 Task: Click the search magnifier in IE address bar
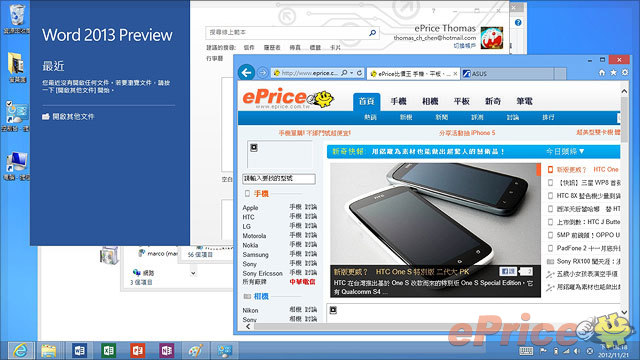coord(344,73)
